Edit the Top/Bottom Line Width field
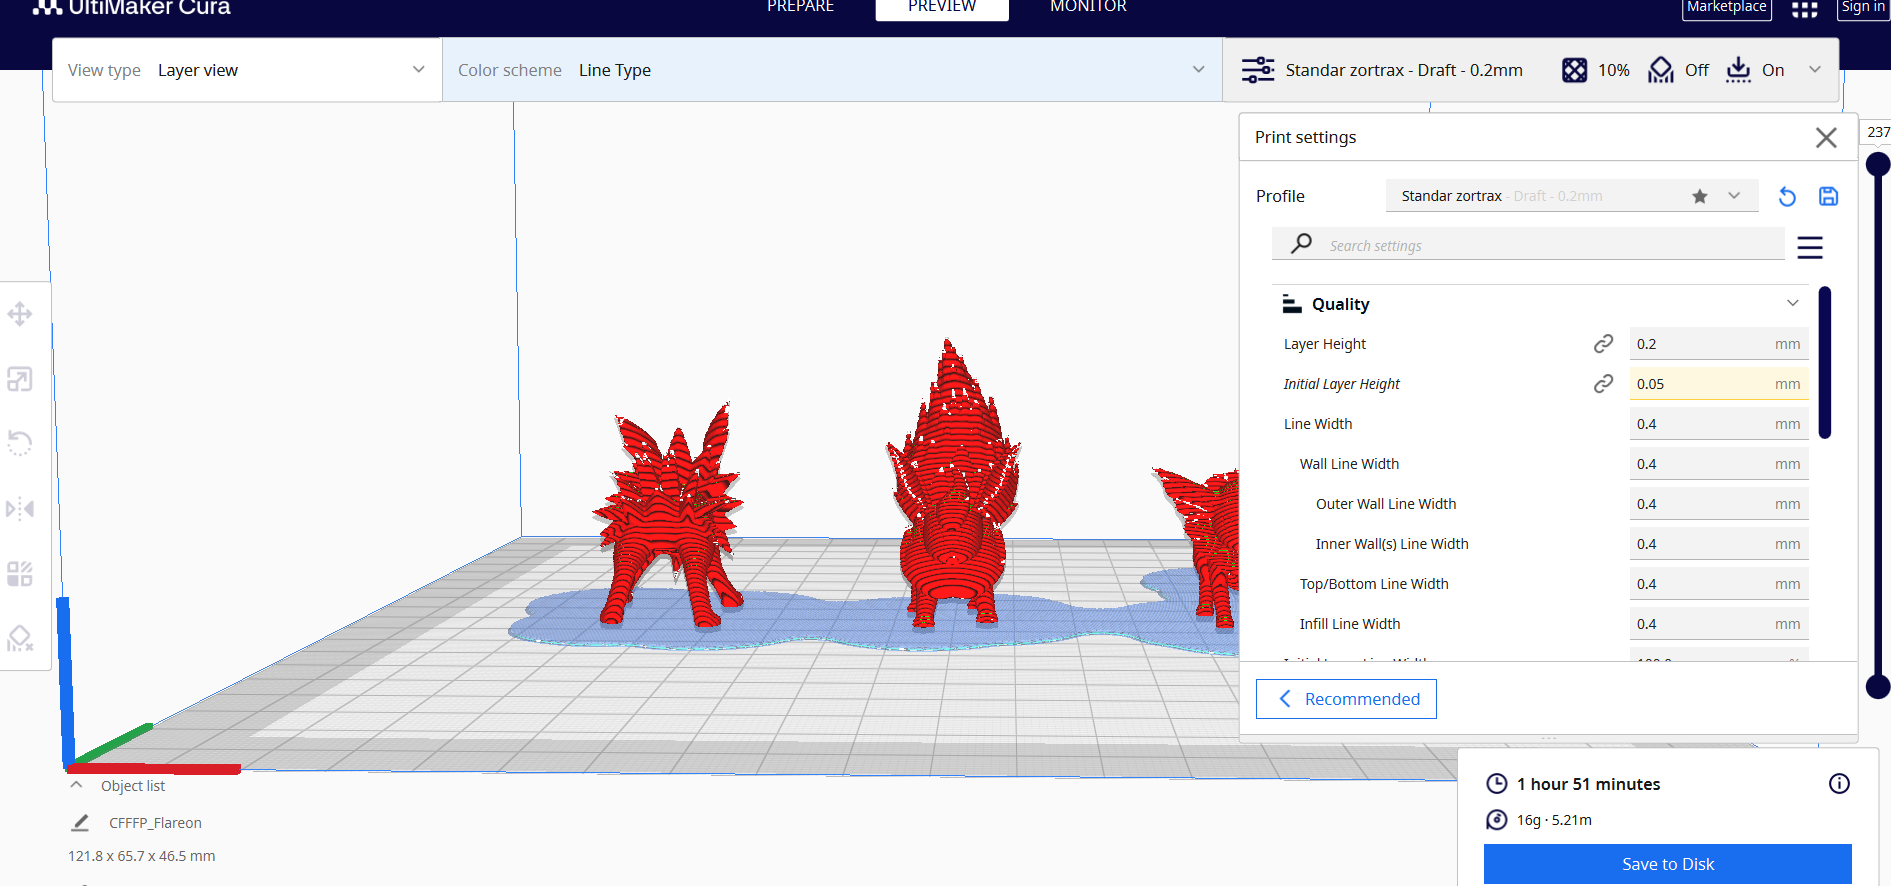The height and width of the screenshot is (886, 1891). pos(1719,584)
